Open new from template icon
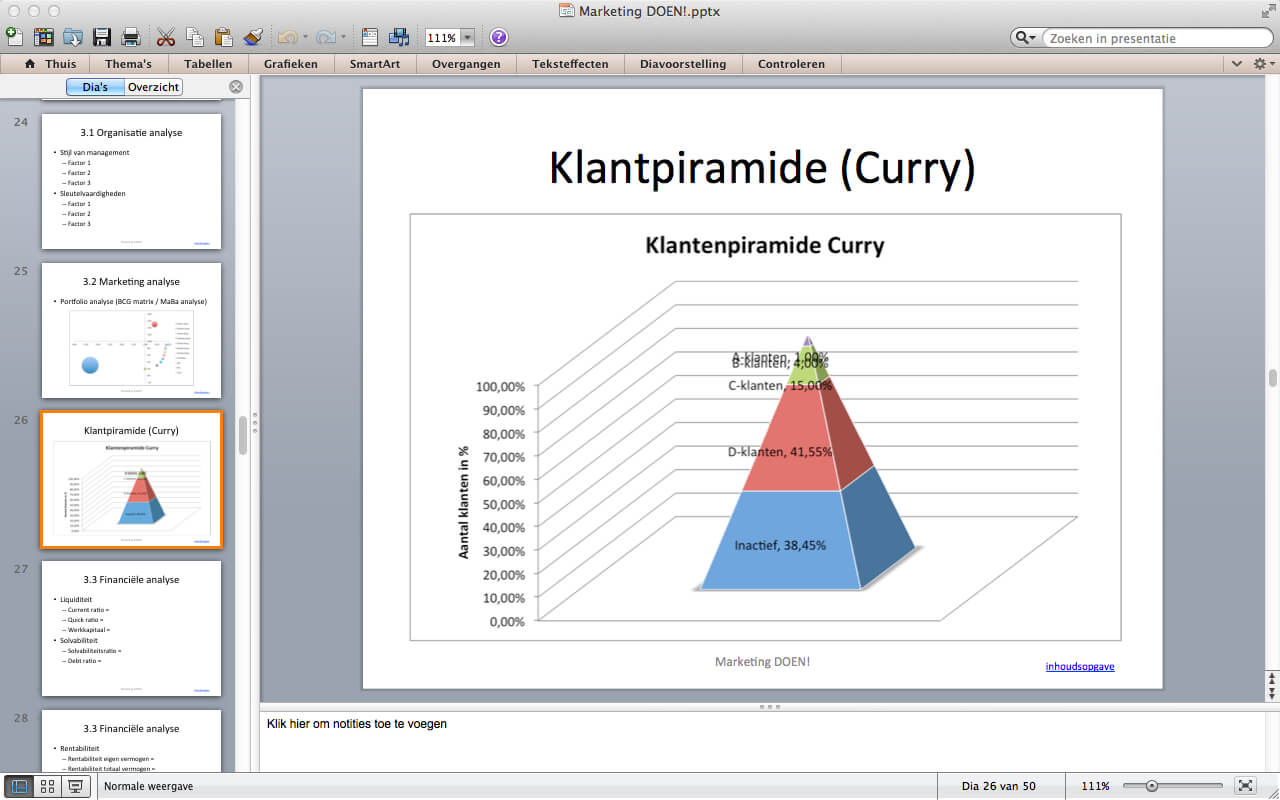This screenshot has width=1280, height=800. [44, 37]
